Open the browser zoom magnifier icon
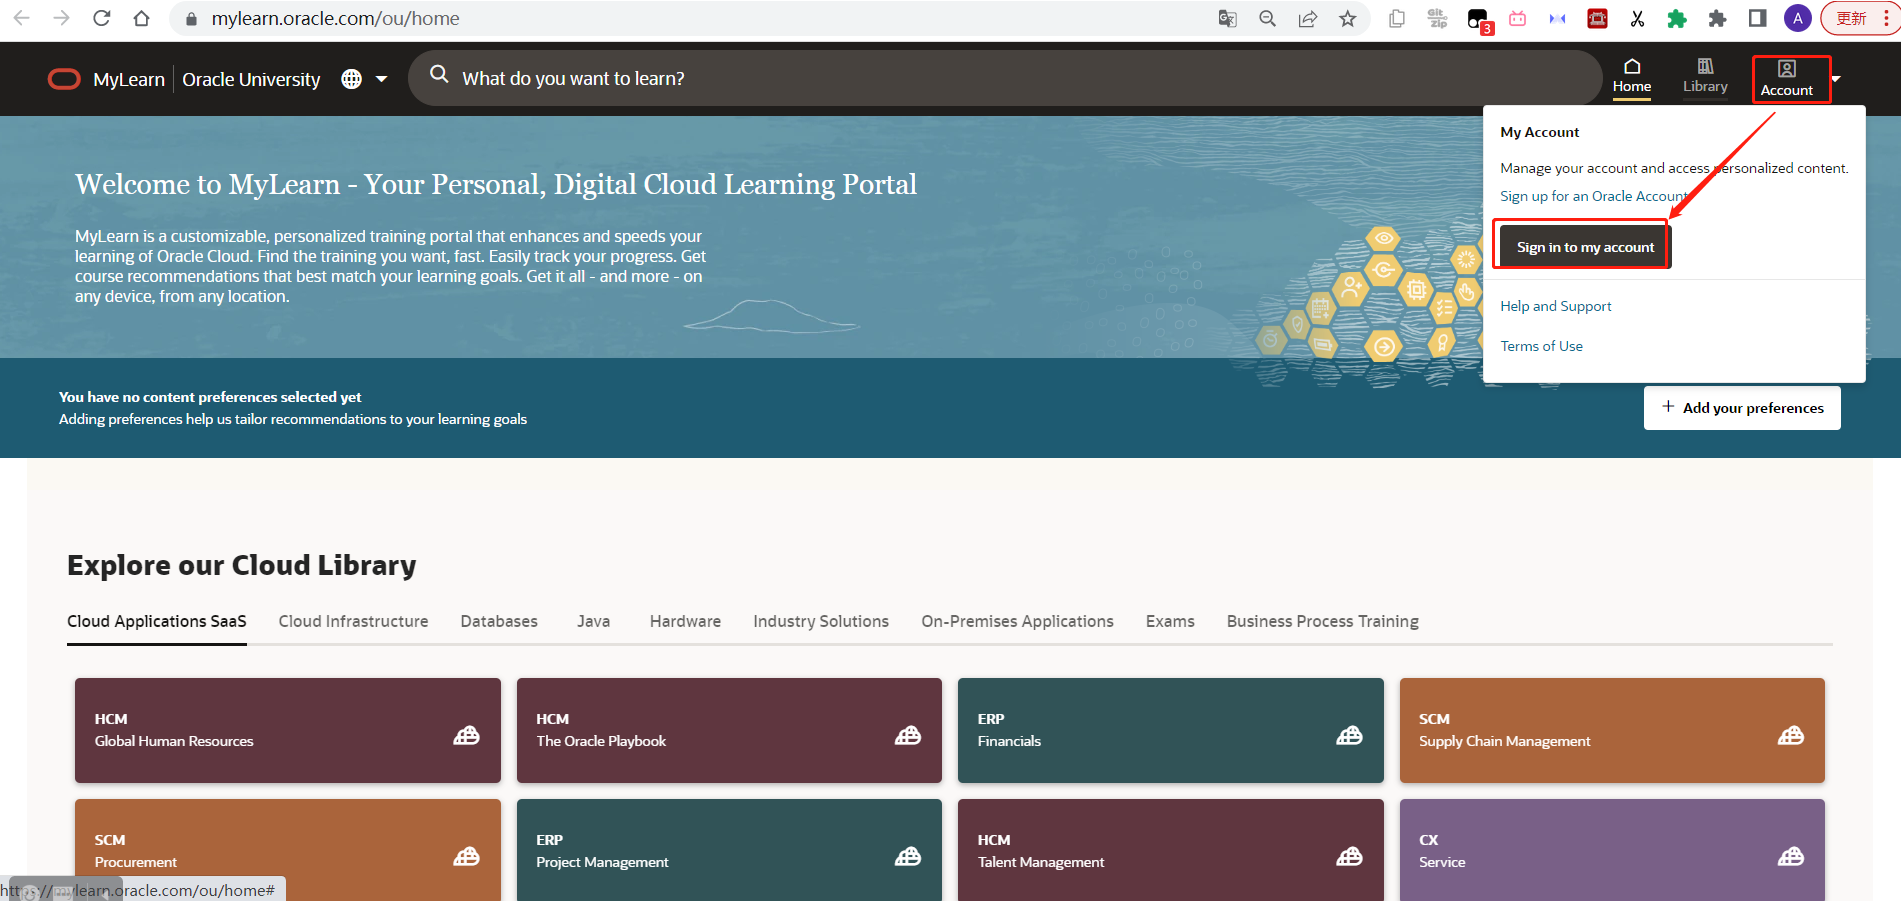Viewport: 1901px width, 901px height. coord(1268,18)
